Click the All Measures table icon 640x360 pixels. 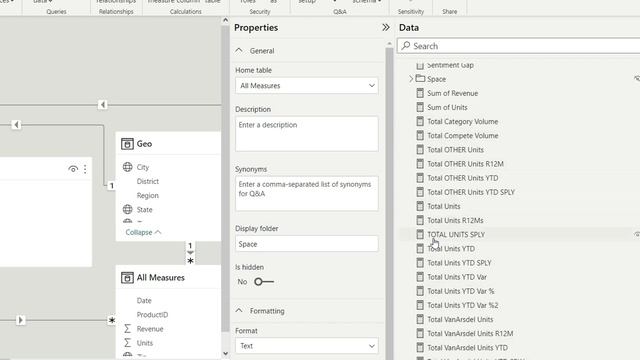(x=127, y=278)
